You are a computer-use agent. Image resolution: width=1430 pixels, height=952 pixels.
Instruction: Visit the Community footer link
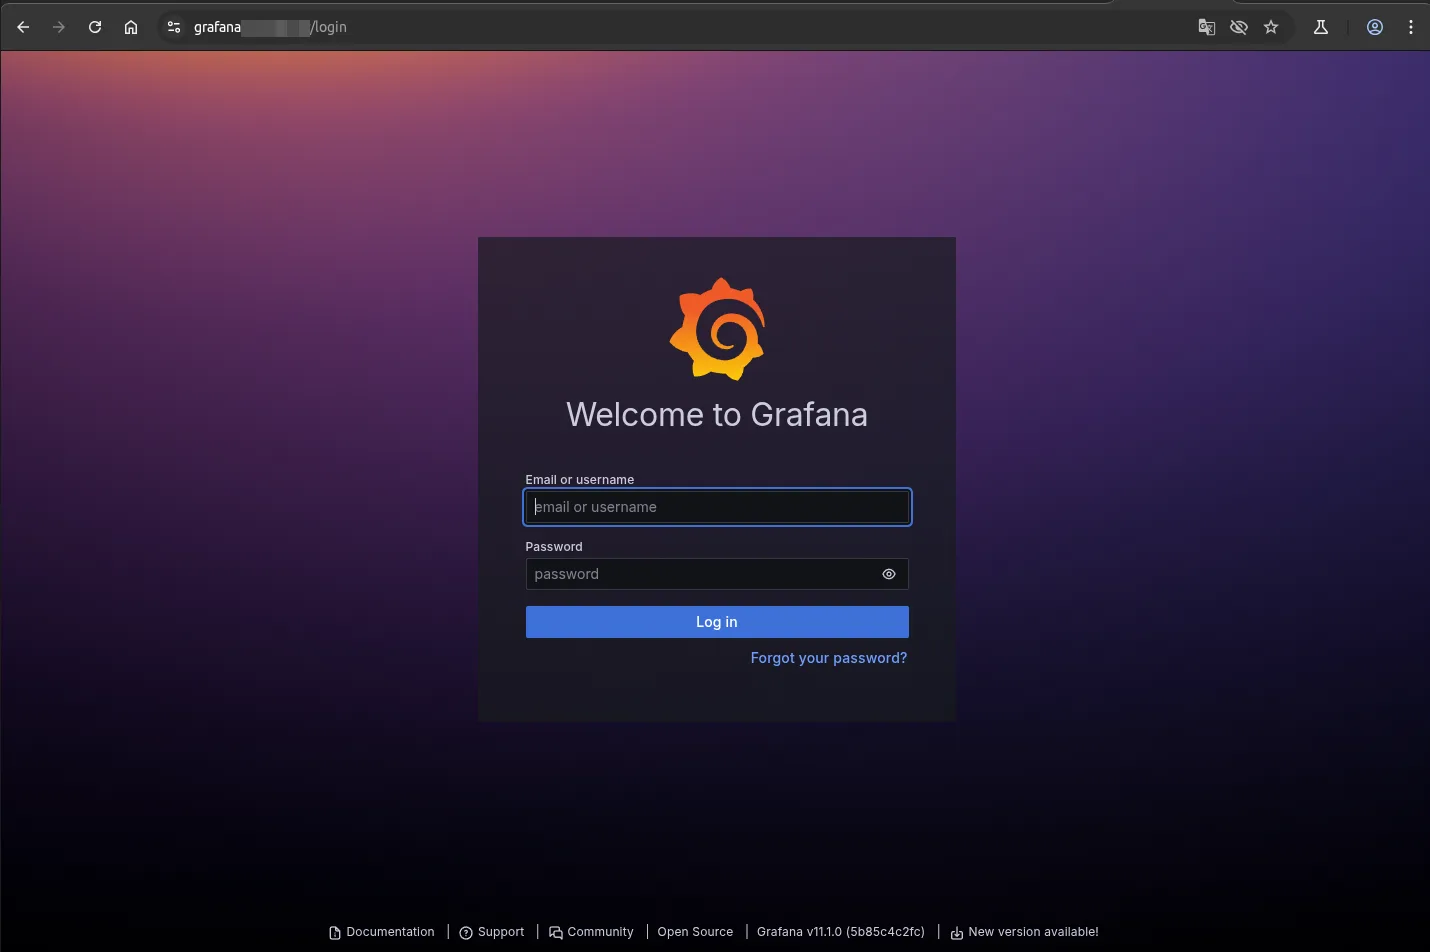[591, 932]
